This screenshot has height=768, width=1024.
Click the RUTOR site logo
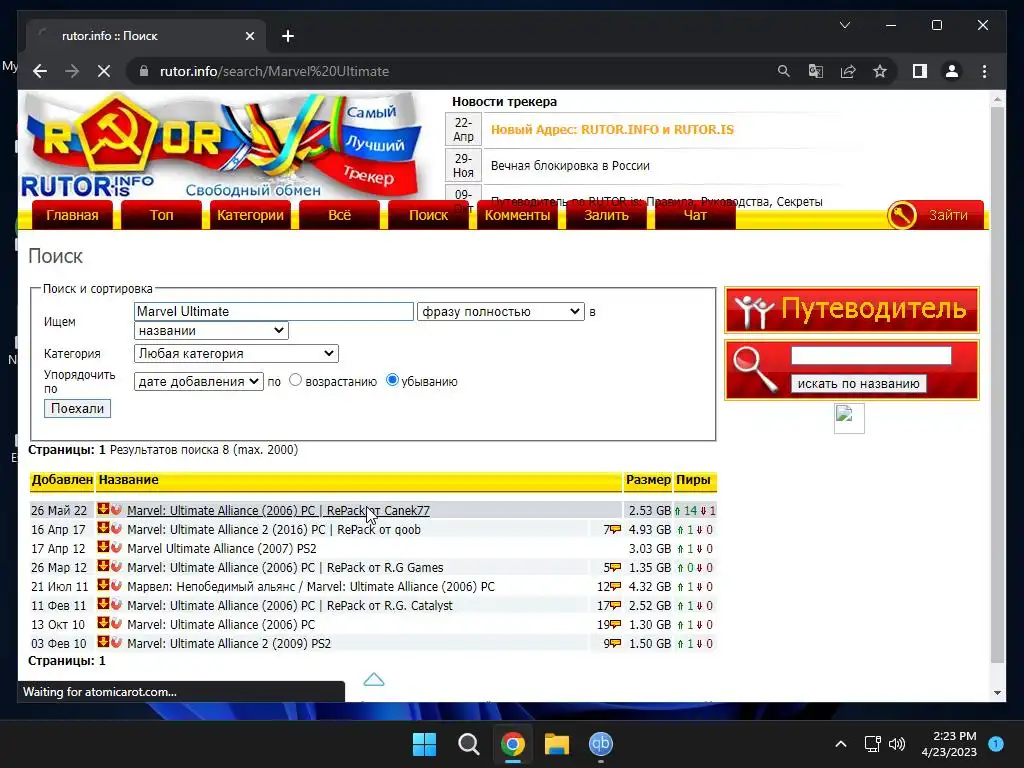(222, 147)
